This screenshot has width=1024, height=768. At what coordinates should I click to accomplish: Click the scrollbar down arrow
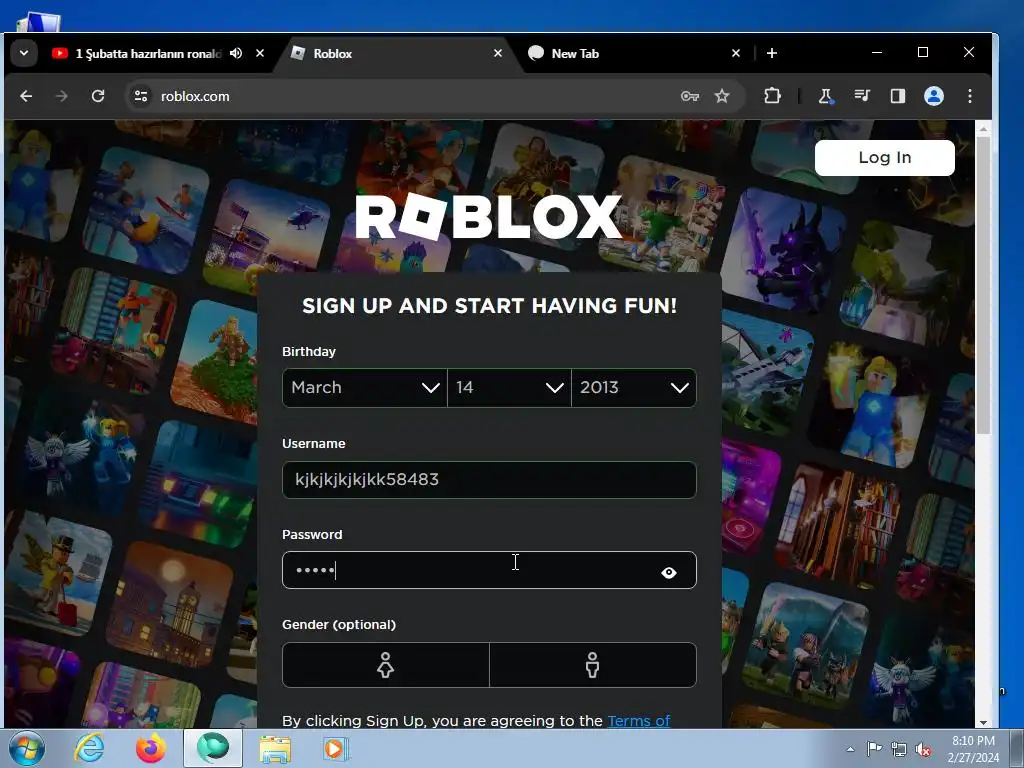tap(984, 722)
